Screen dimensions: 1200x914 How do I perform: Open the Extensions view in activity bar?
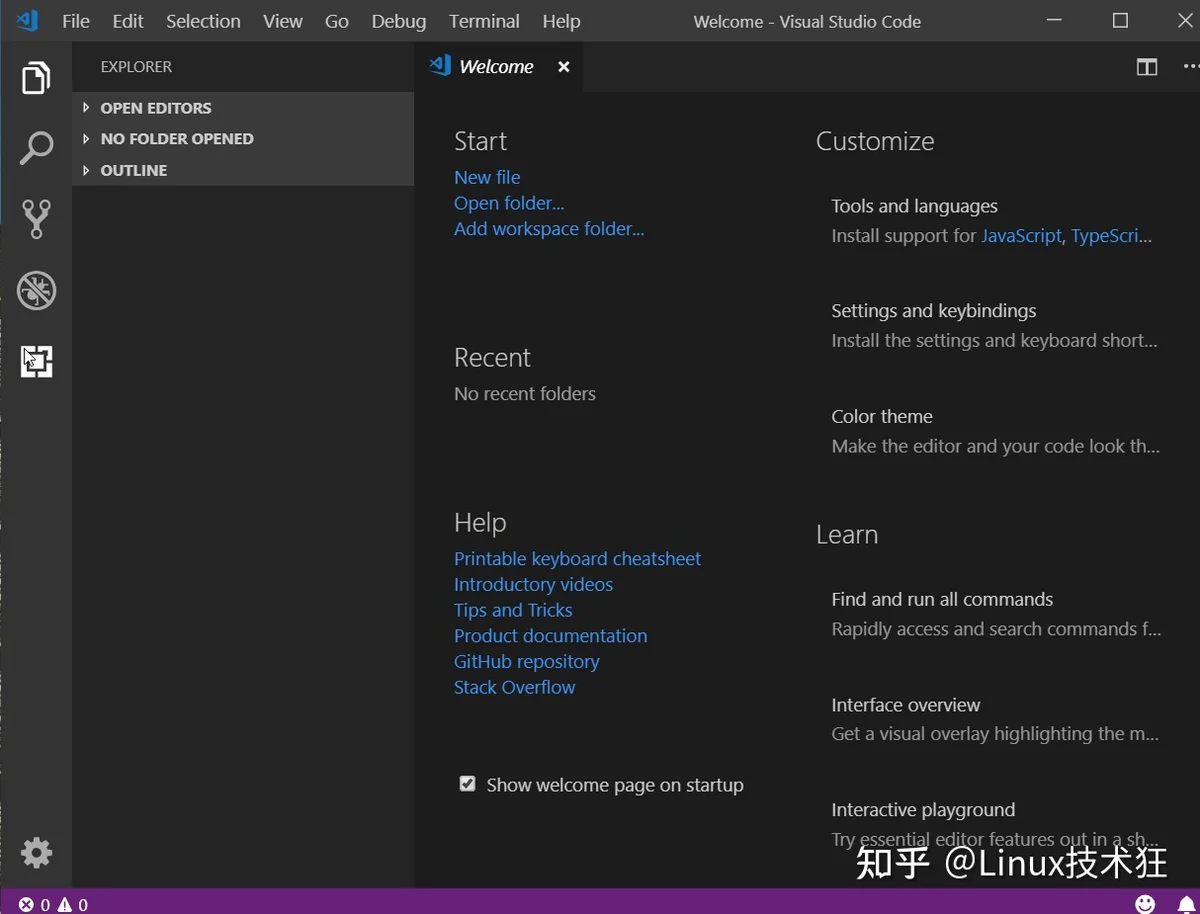click(x=36, y=361)
